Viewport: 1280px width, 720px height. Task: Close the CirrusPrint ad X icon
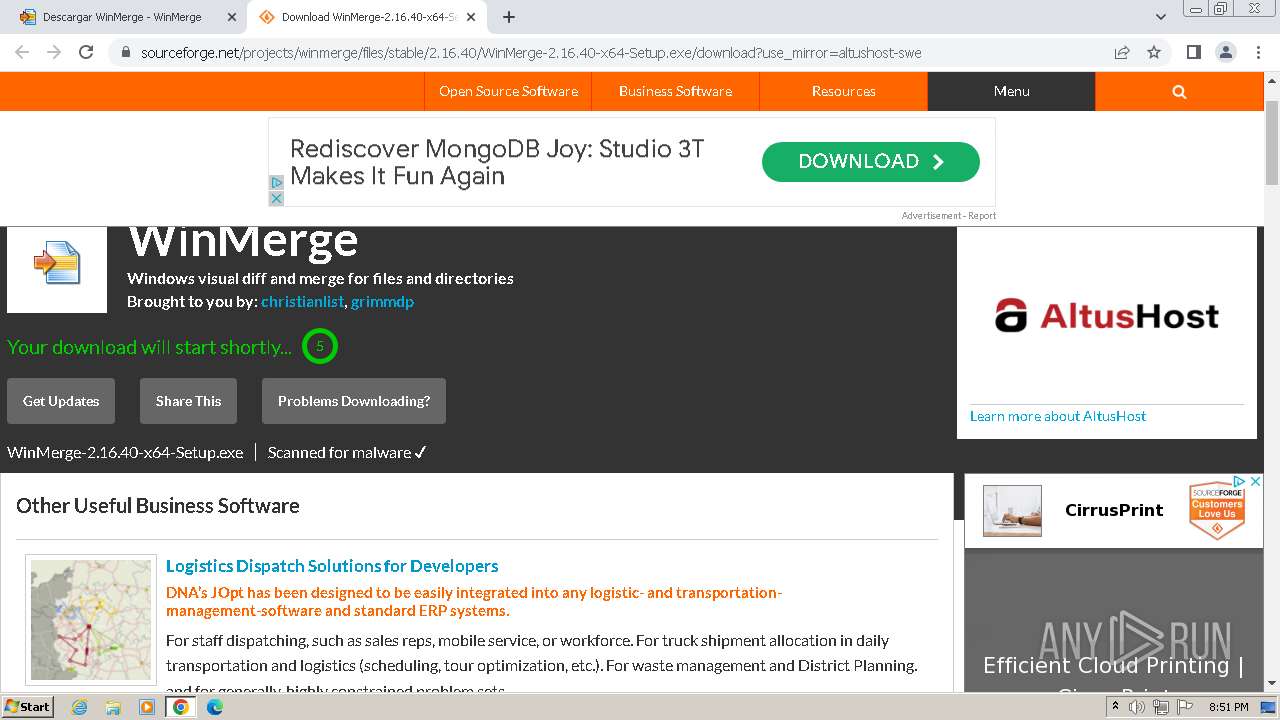click(x=1255, y=482)
